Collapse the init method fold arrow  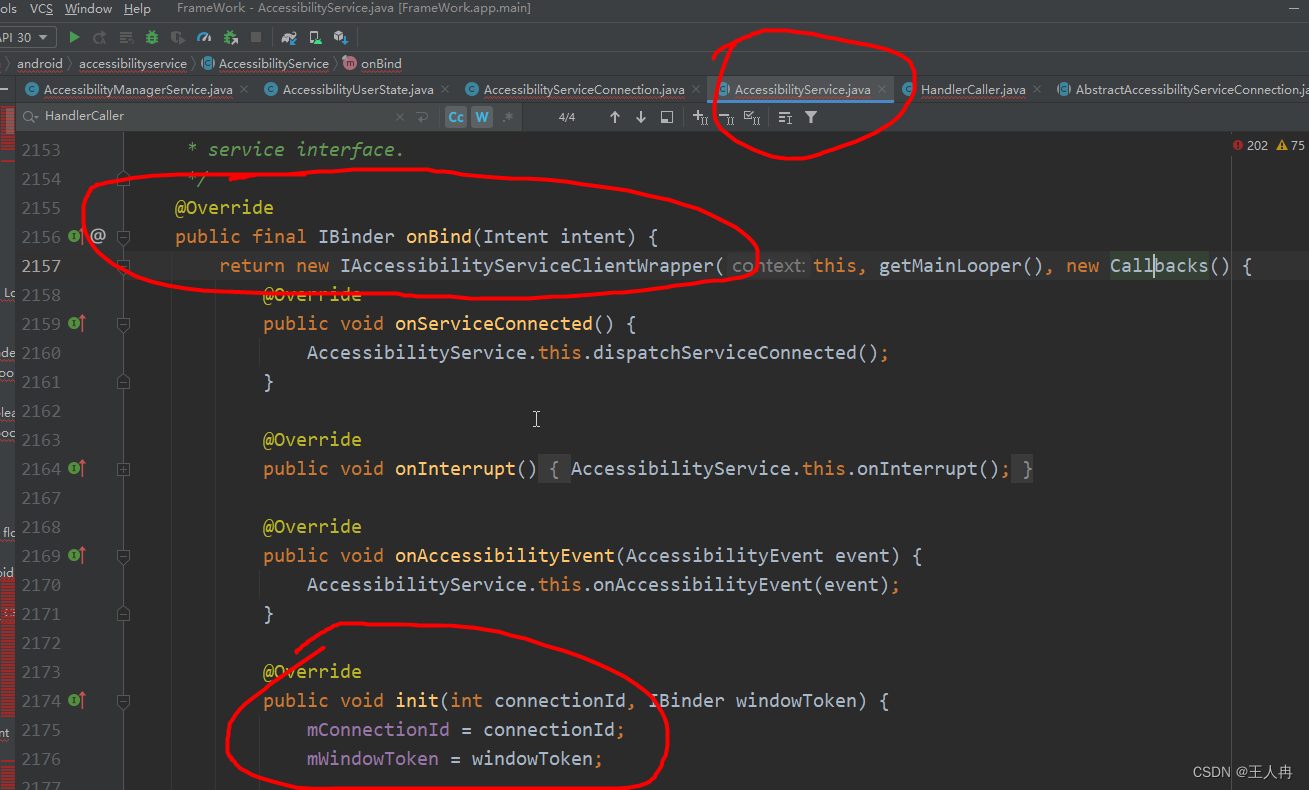point(123,701)
